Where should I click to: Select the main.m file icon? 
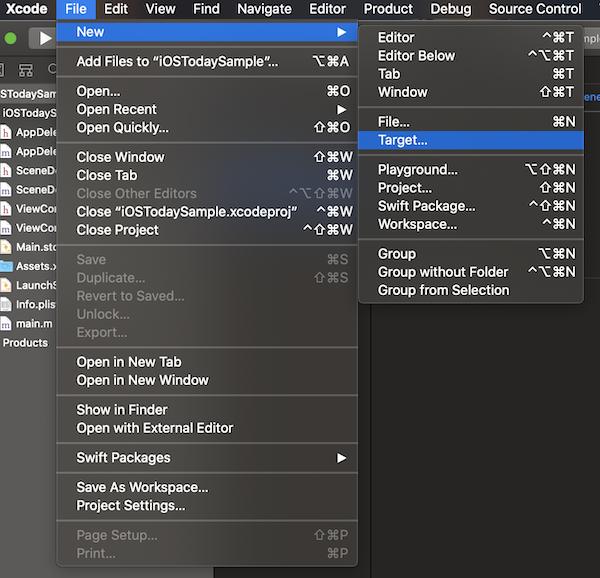click(x=5, y=324)
